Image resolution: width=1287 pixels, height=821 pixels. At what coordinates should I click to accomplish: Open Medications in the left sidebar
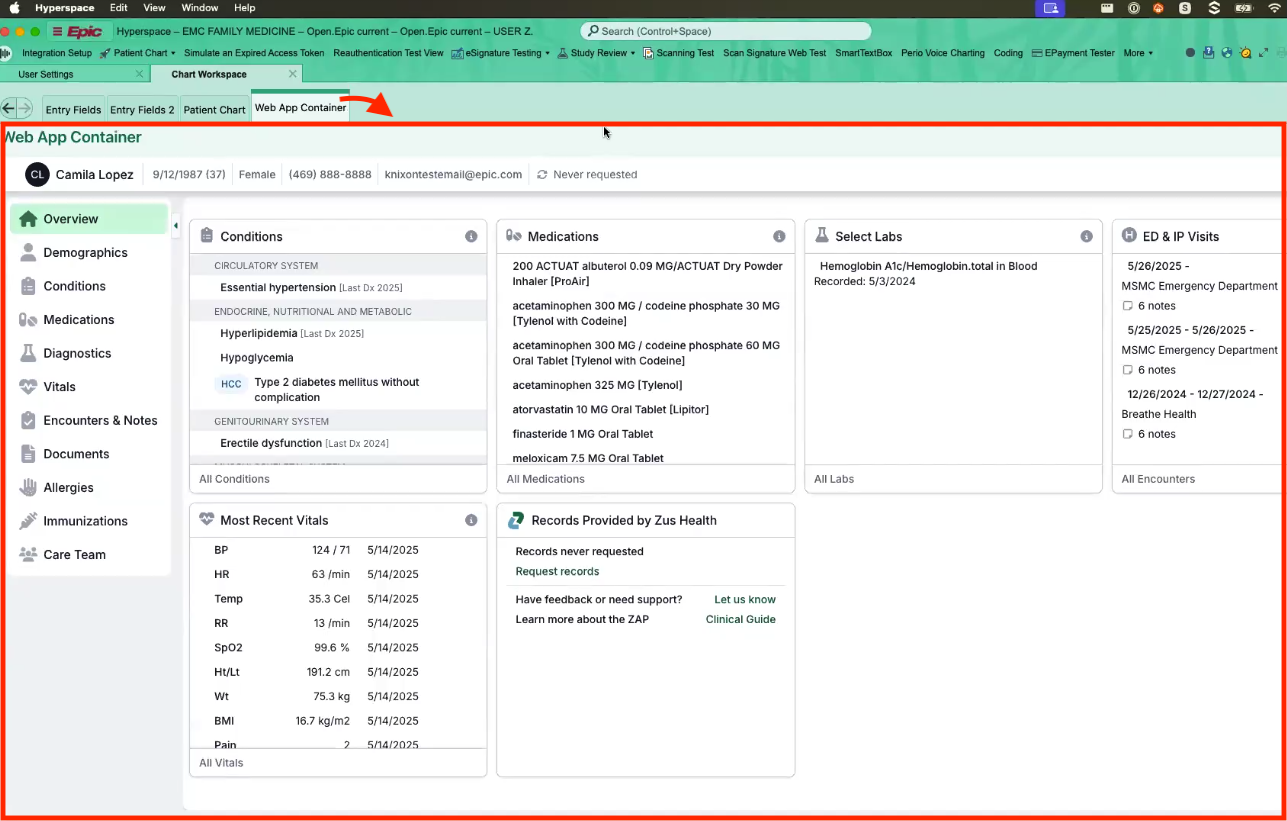88,320
